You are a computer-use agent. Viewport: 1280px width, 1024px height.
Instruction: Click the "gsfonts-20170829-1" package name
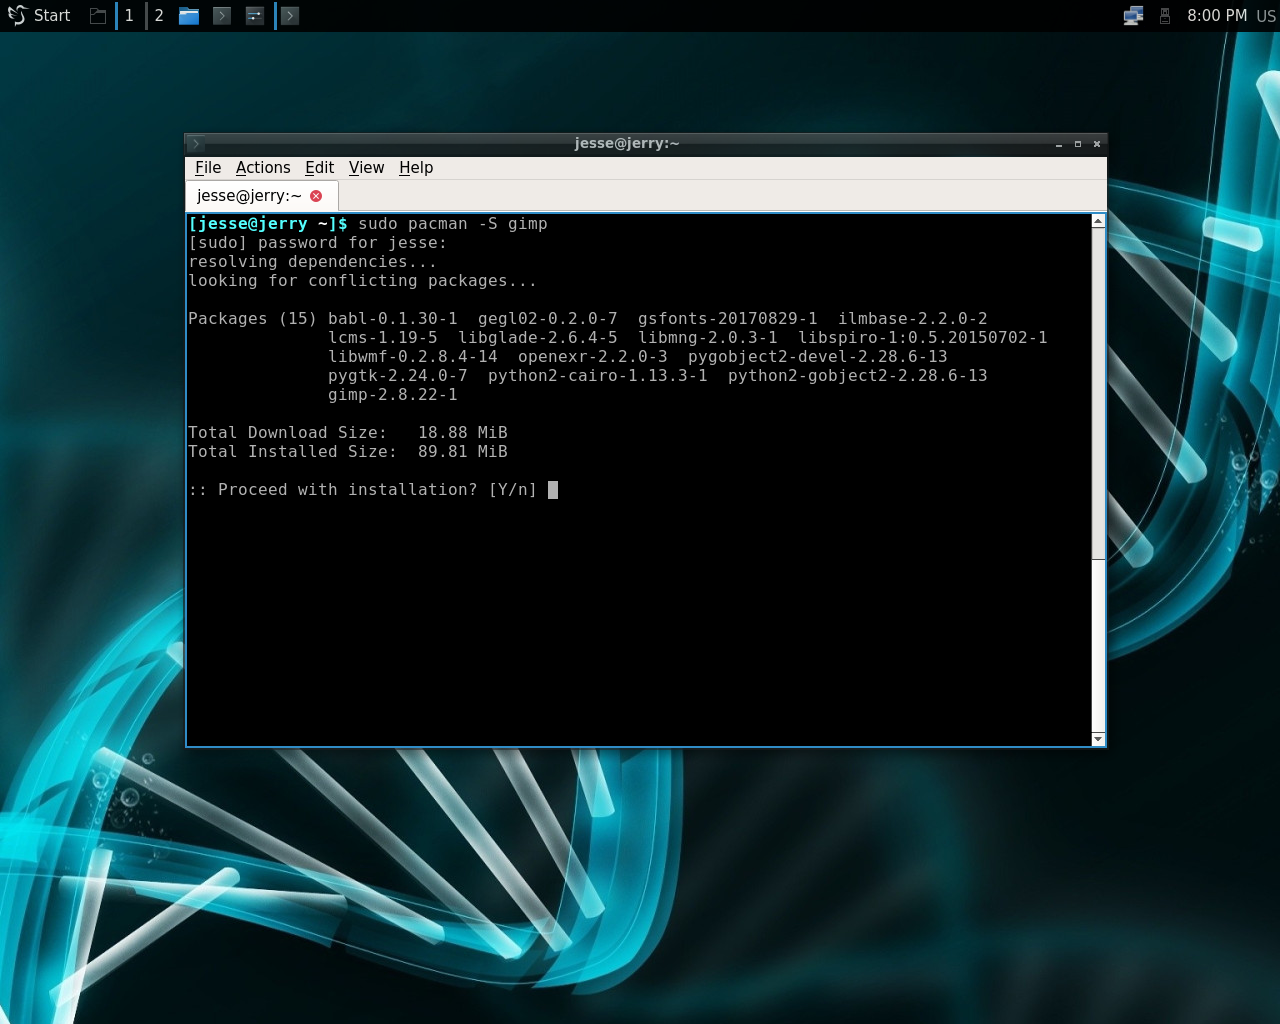[x=728, y=319]
